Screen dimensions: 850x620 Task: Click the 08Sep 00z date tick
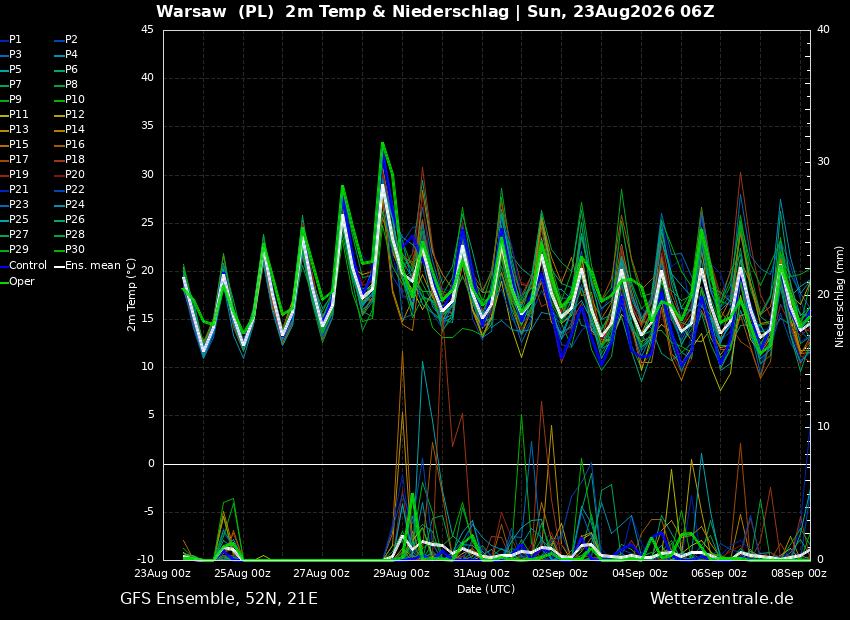pyautogui.click(x=799, y=573)
